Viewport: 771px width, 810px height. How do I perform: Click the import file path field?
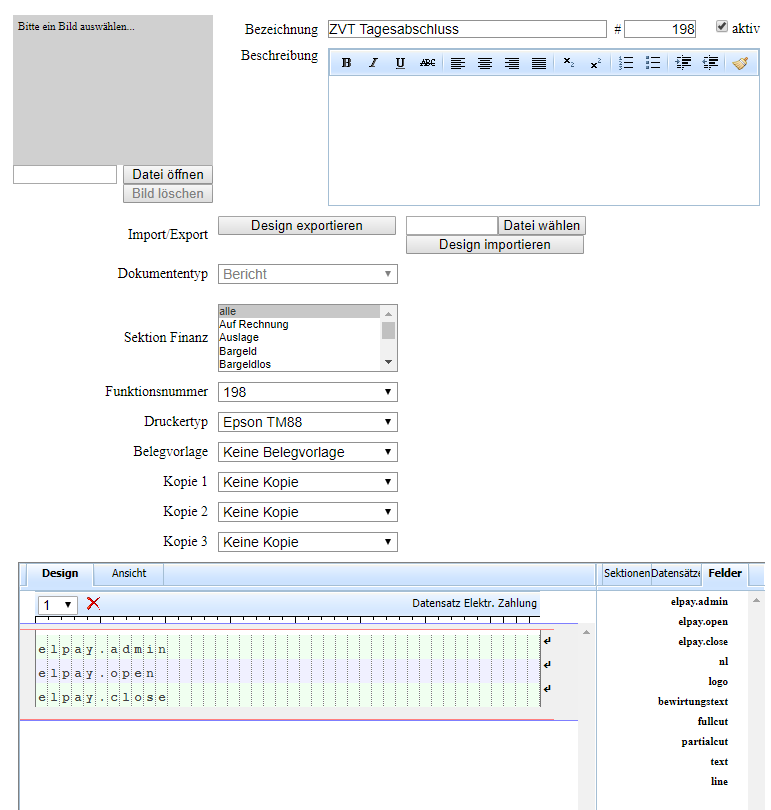(x=452, y=226)
